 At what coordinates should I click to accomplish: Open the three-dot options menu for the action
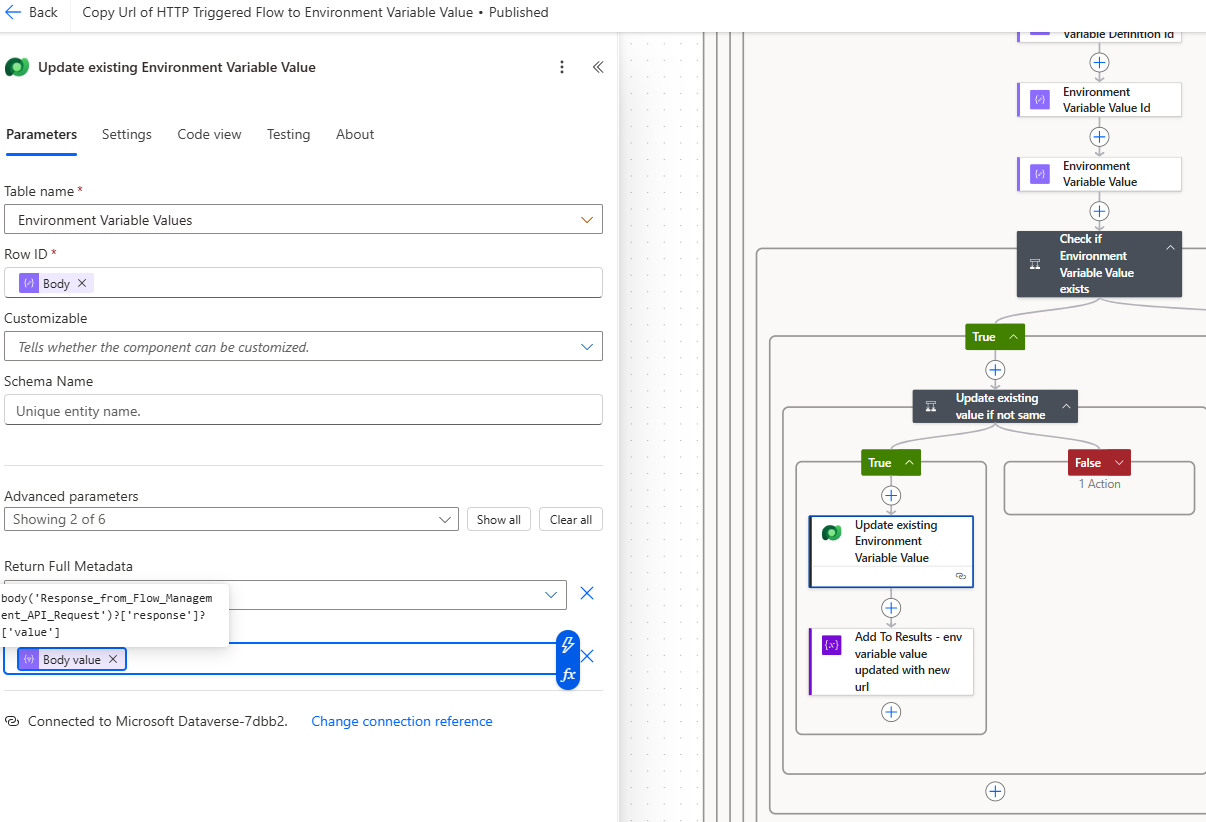tap(562, 67)
